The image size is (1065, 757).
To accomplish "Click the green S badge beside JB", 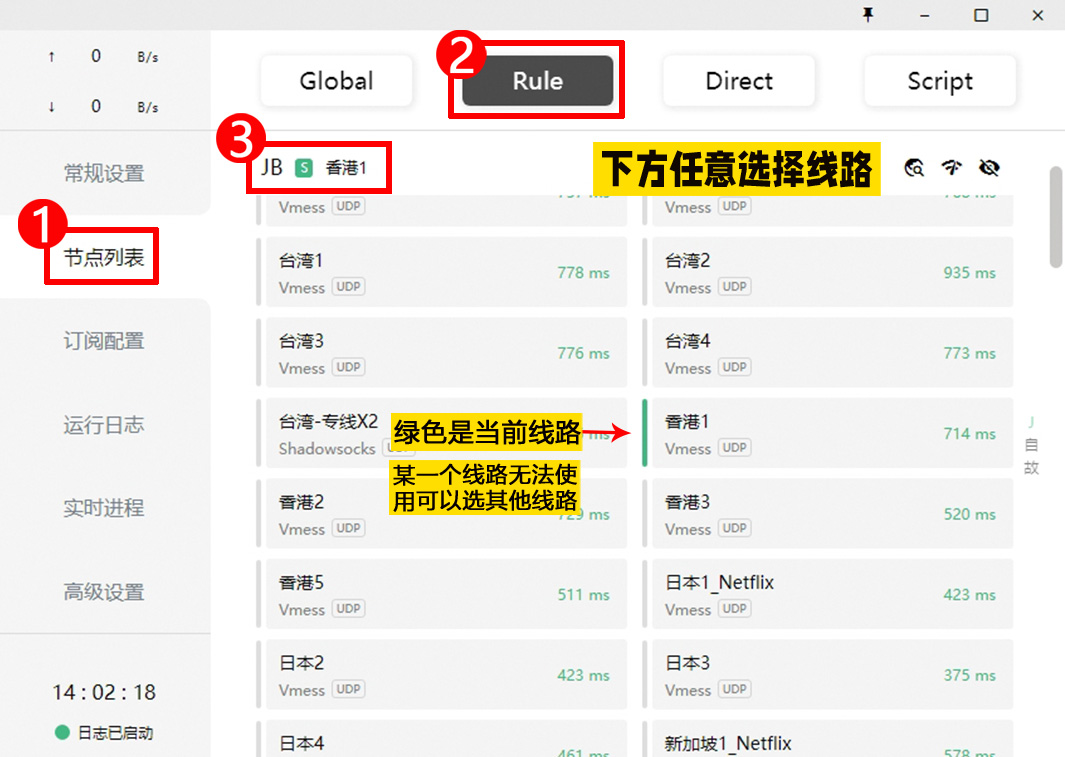I will [304, 168].
